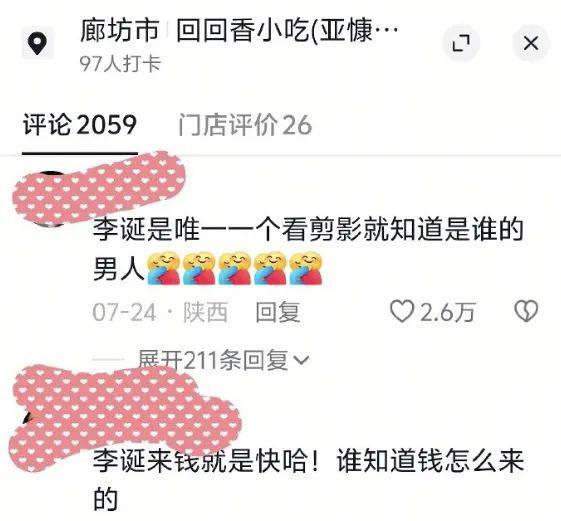Open the 回回香小吃 location link

click(287, 31)
